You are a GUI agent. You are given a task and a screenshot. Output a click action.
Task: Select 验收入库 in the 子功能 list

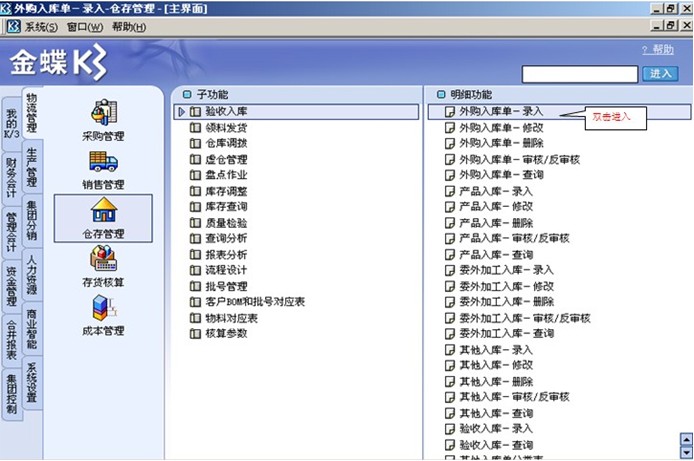(296, 112)
